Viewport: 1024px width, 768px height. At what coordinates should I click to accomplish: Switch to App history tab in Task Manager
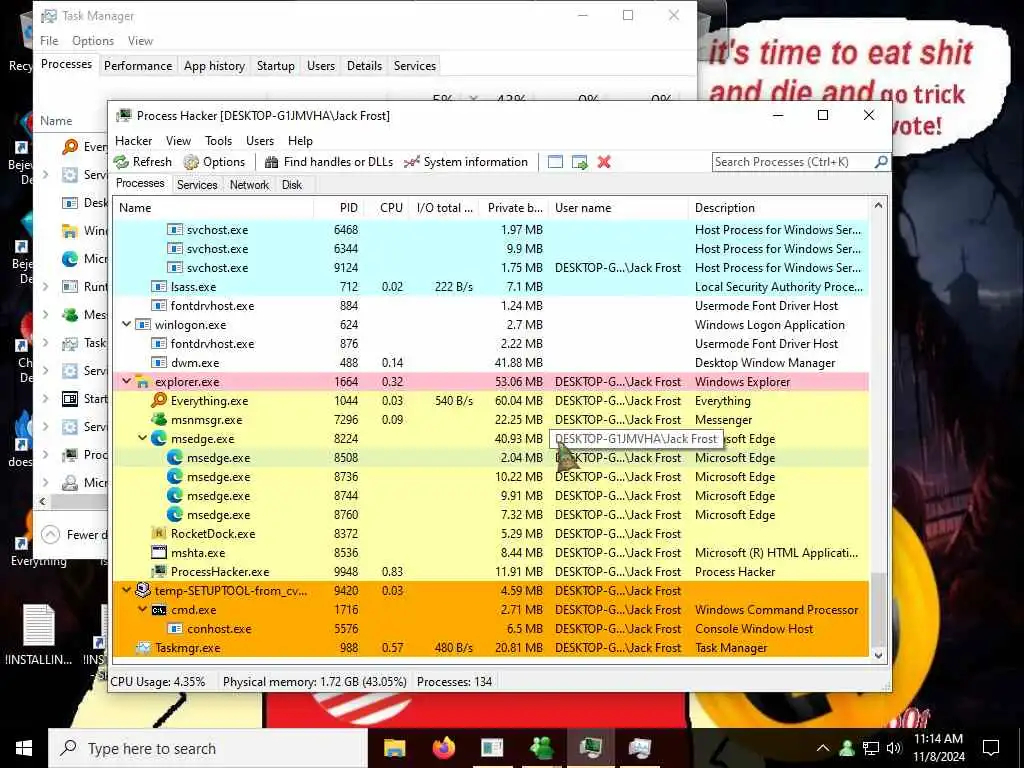click(214, 65)
